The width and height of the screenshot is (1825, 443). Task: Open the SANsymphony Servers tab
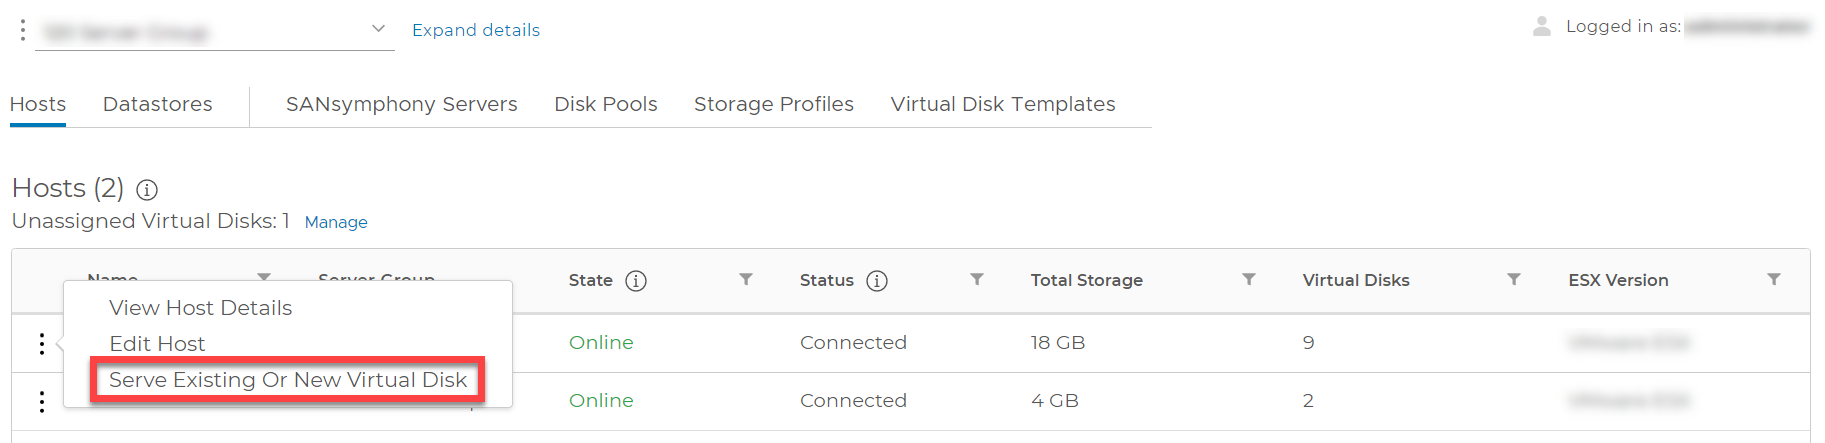[402, 104]
